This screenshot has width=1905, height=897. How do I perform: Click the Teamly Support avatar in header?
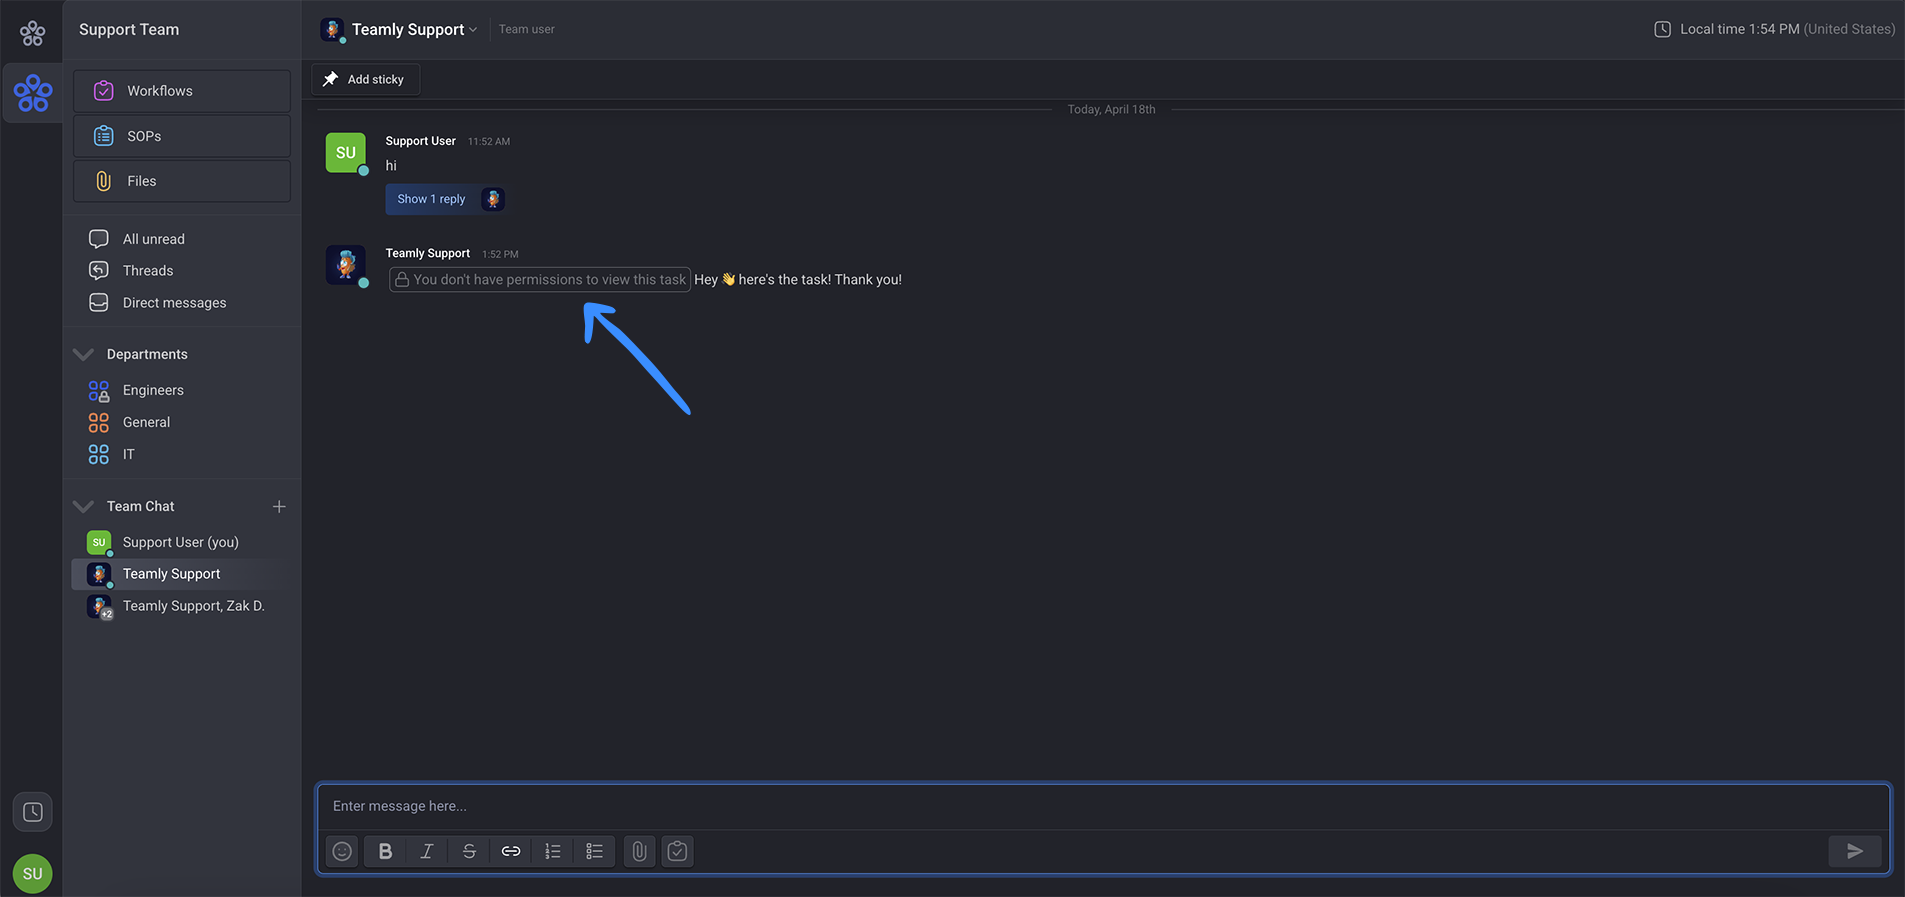(332, 30)
